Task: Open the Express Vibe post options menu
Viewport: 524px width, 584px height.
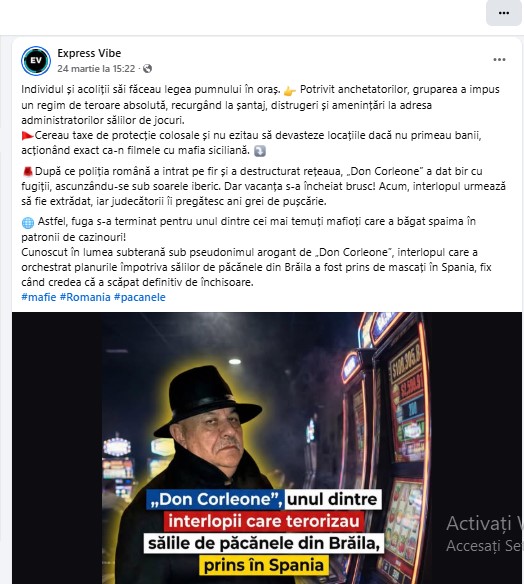Action: pos(499,60)
